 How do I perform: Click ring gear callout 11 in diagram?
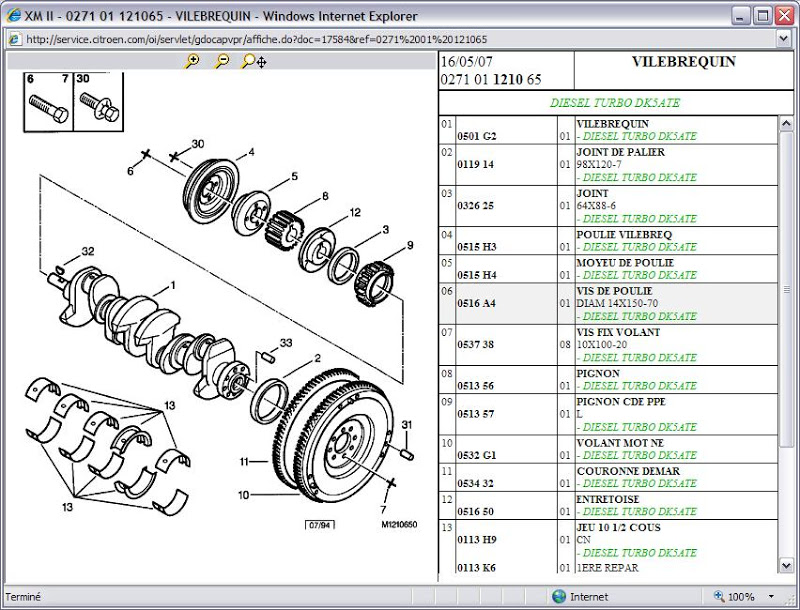point(244,462)
